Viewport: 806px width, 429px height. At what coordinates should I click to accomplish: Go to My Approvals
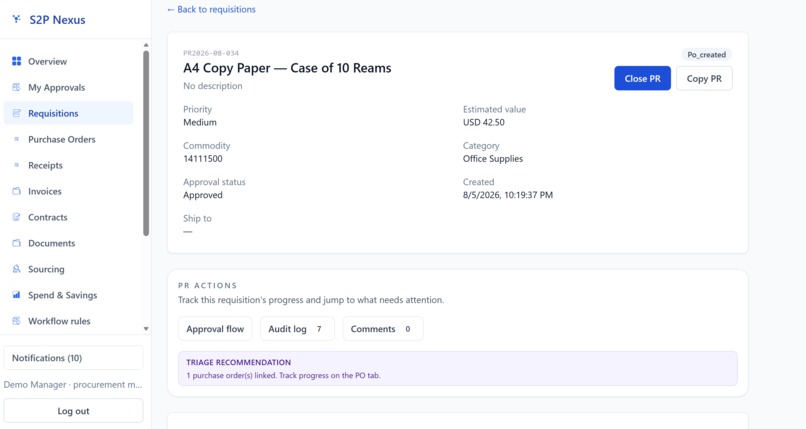68,87
